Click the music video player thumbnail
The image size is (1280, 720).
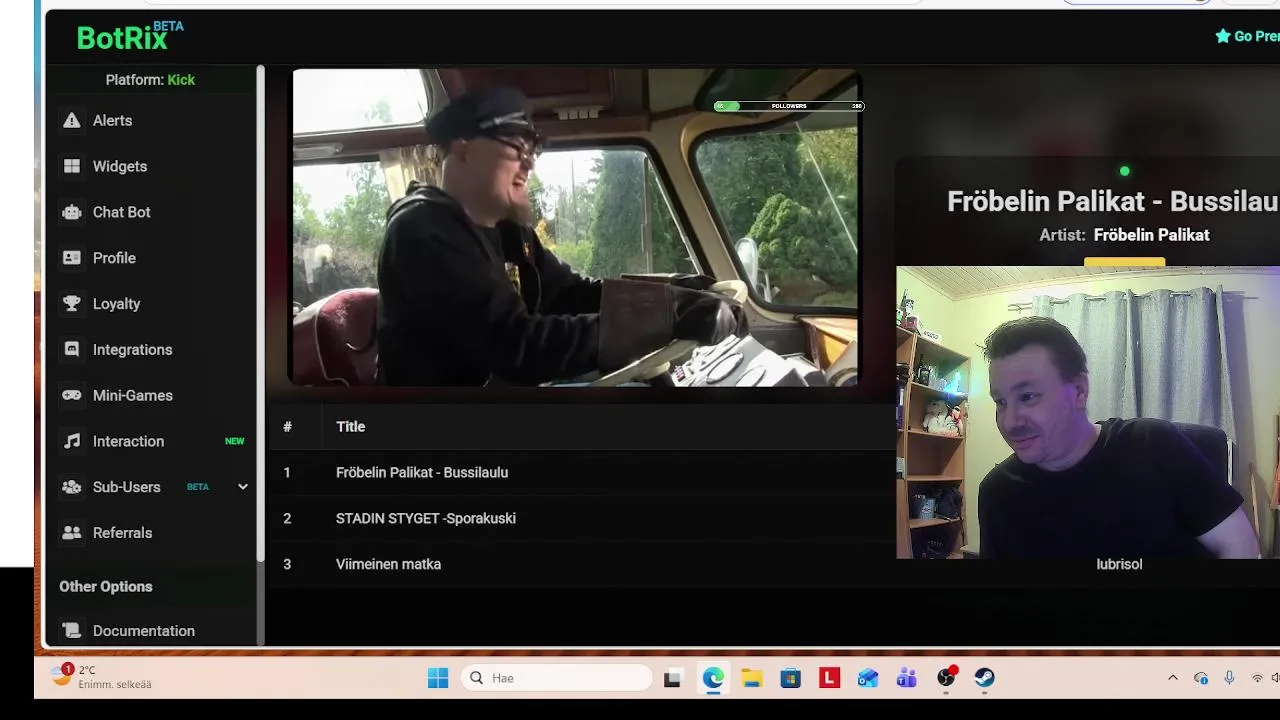click(x=575, y=227)
